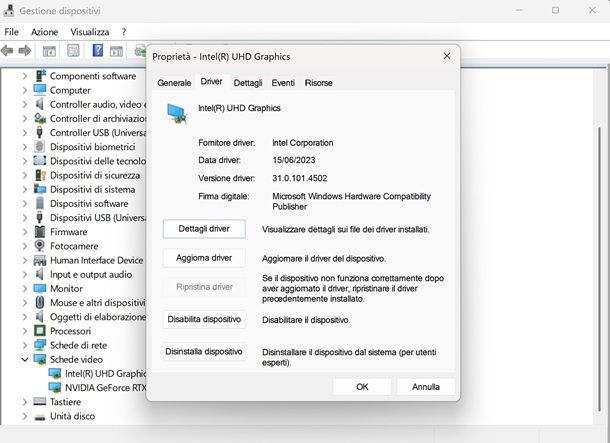Click the driver date 15/06/2023
The width and height of the screenshot is (610, 443).
[294, 160]
